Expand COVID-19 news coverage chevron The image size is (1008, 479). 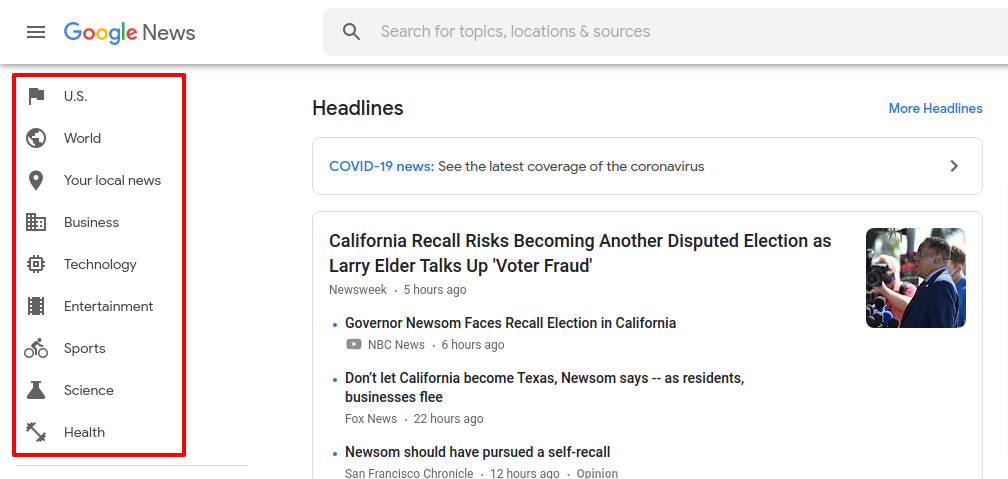pyautogui.click(x=954, y=167)
